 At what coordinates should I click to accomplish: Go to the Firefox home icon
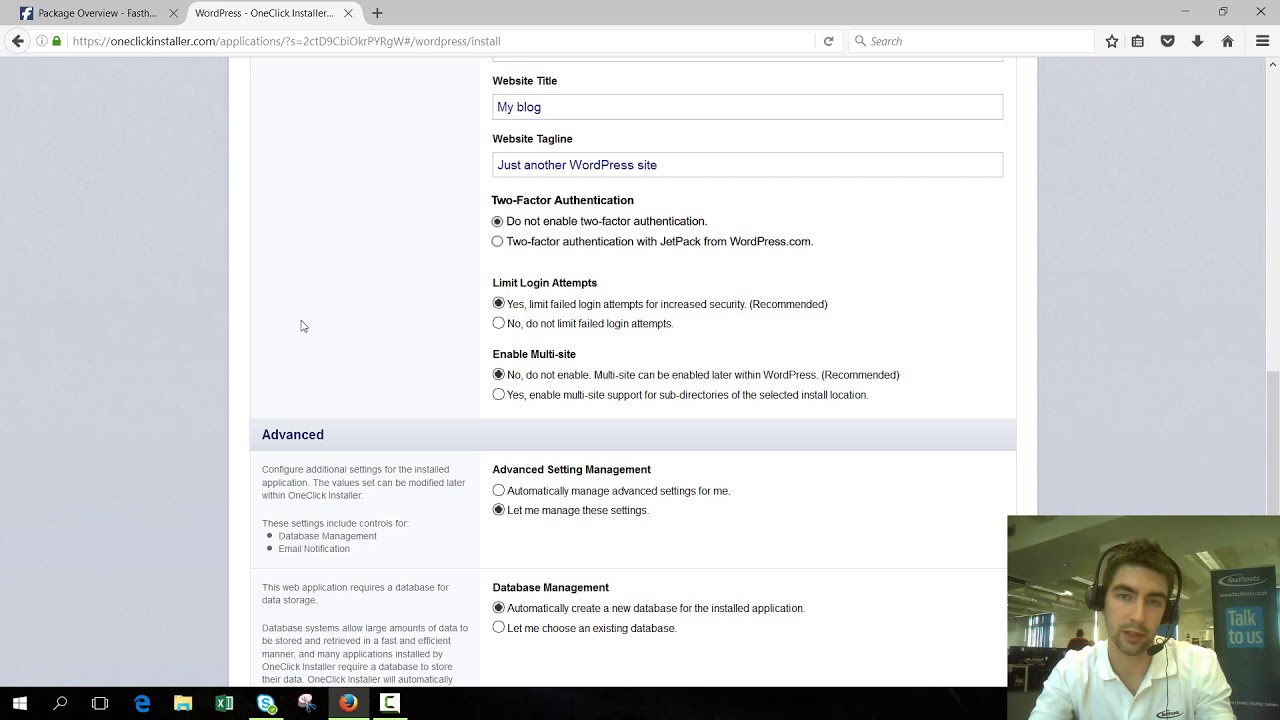coord(1228,41)
